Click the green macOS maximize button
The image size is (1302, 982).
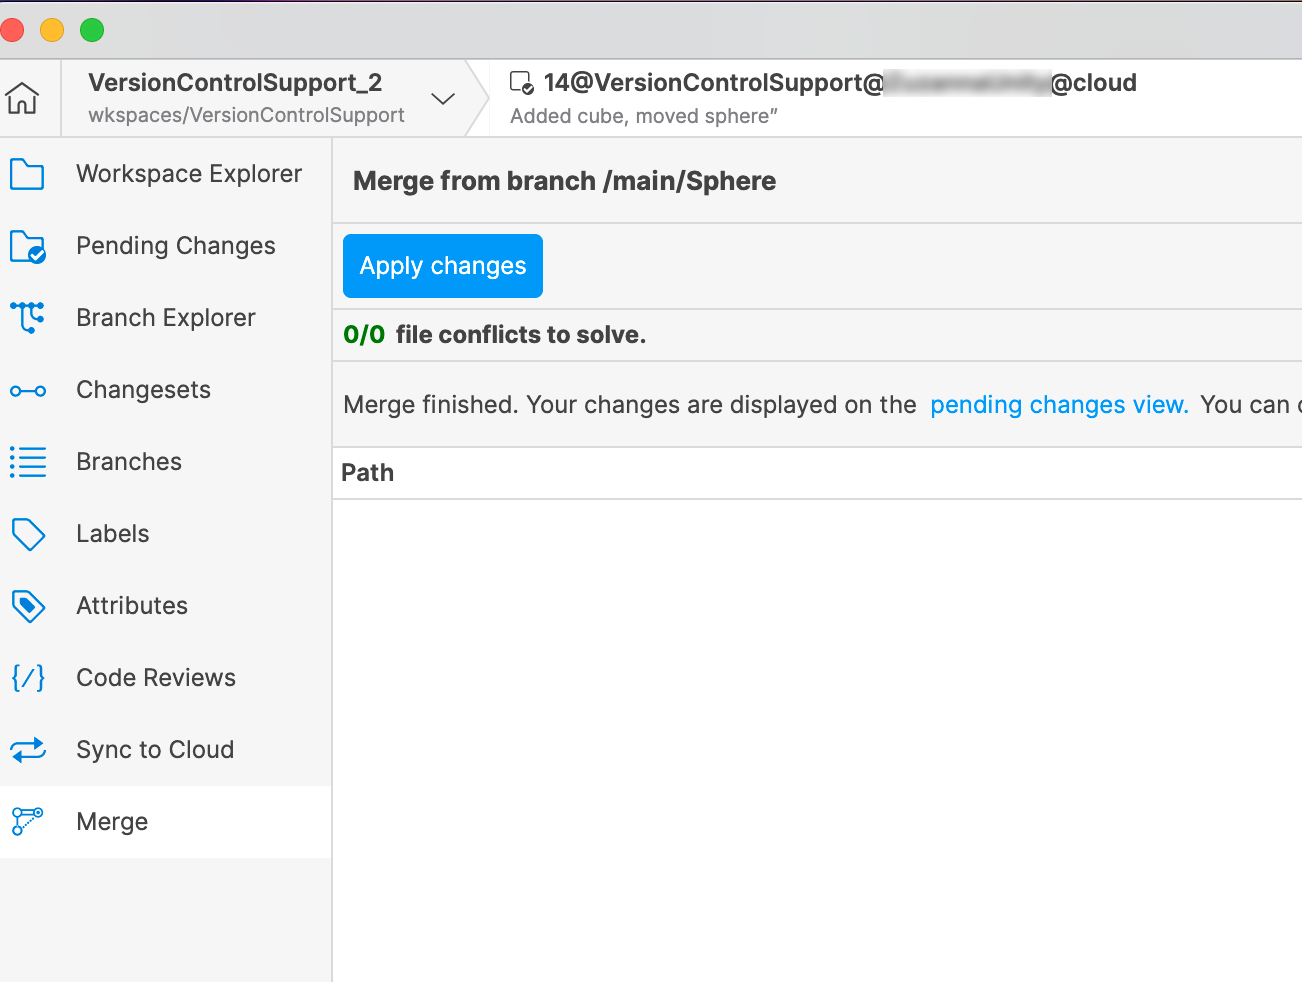coord(92,30)
